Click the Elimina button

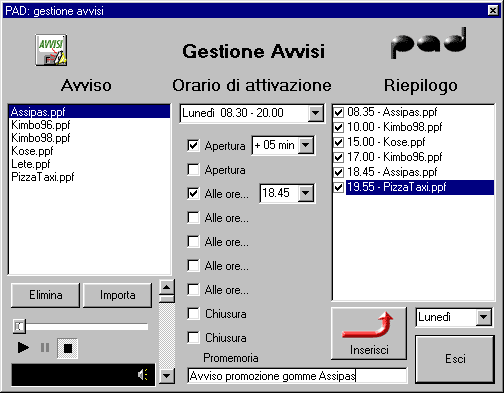tap(45, 295)
